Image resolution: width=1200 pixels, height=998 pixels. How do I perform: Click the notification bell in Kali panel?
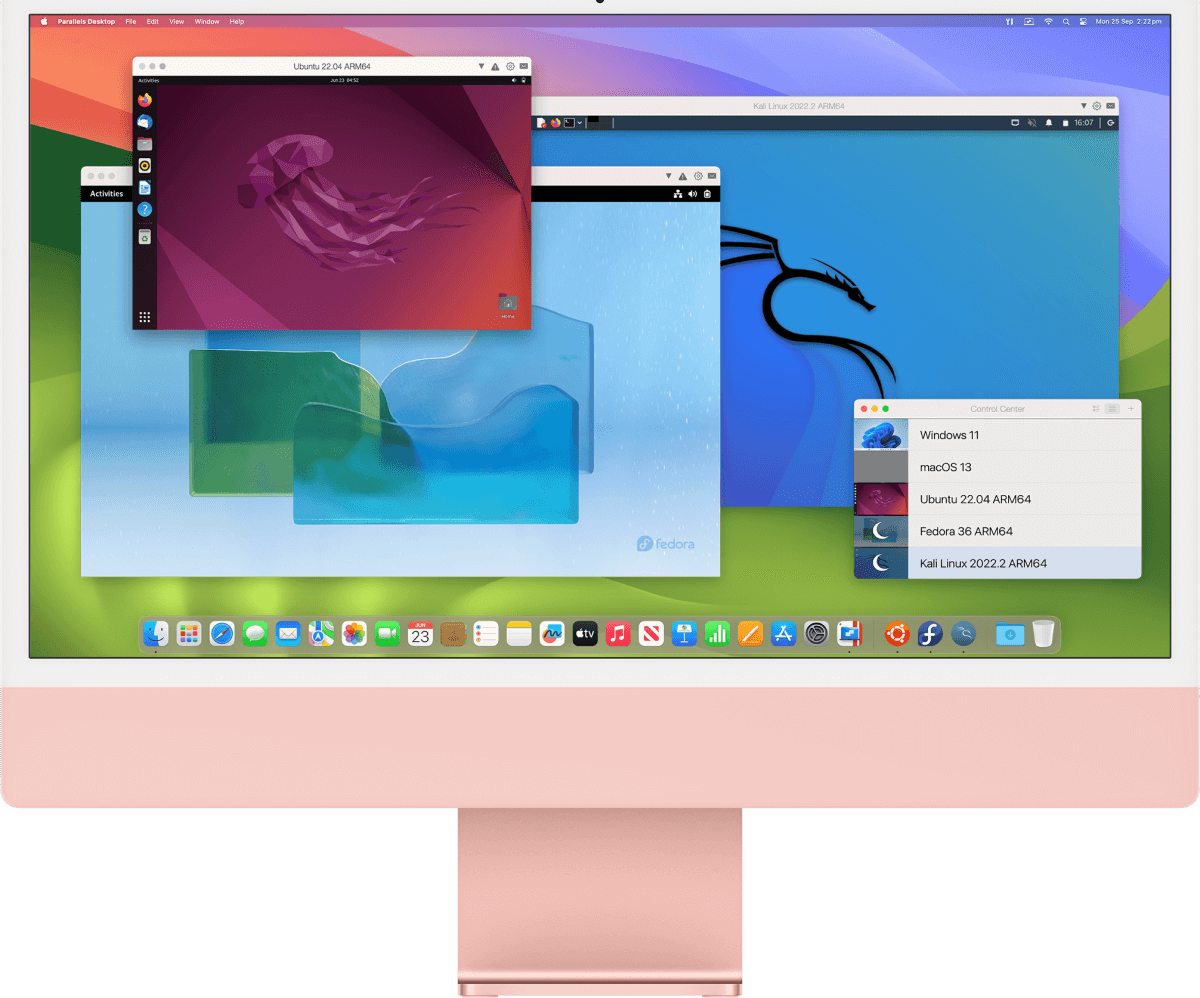[1048, 123]
